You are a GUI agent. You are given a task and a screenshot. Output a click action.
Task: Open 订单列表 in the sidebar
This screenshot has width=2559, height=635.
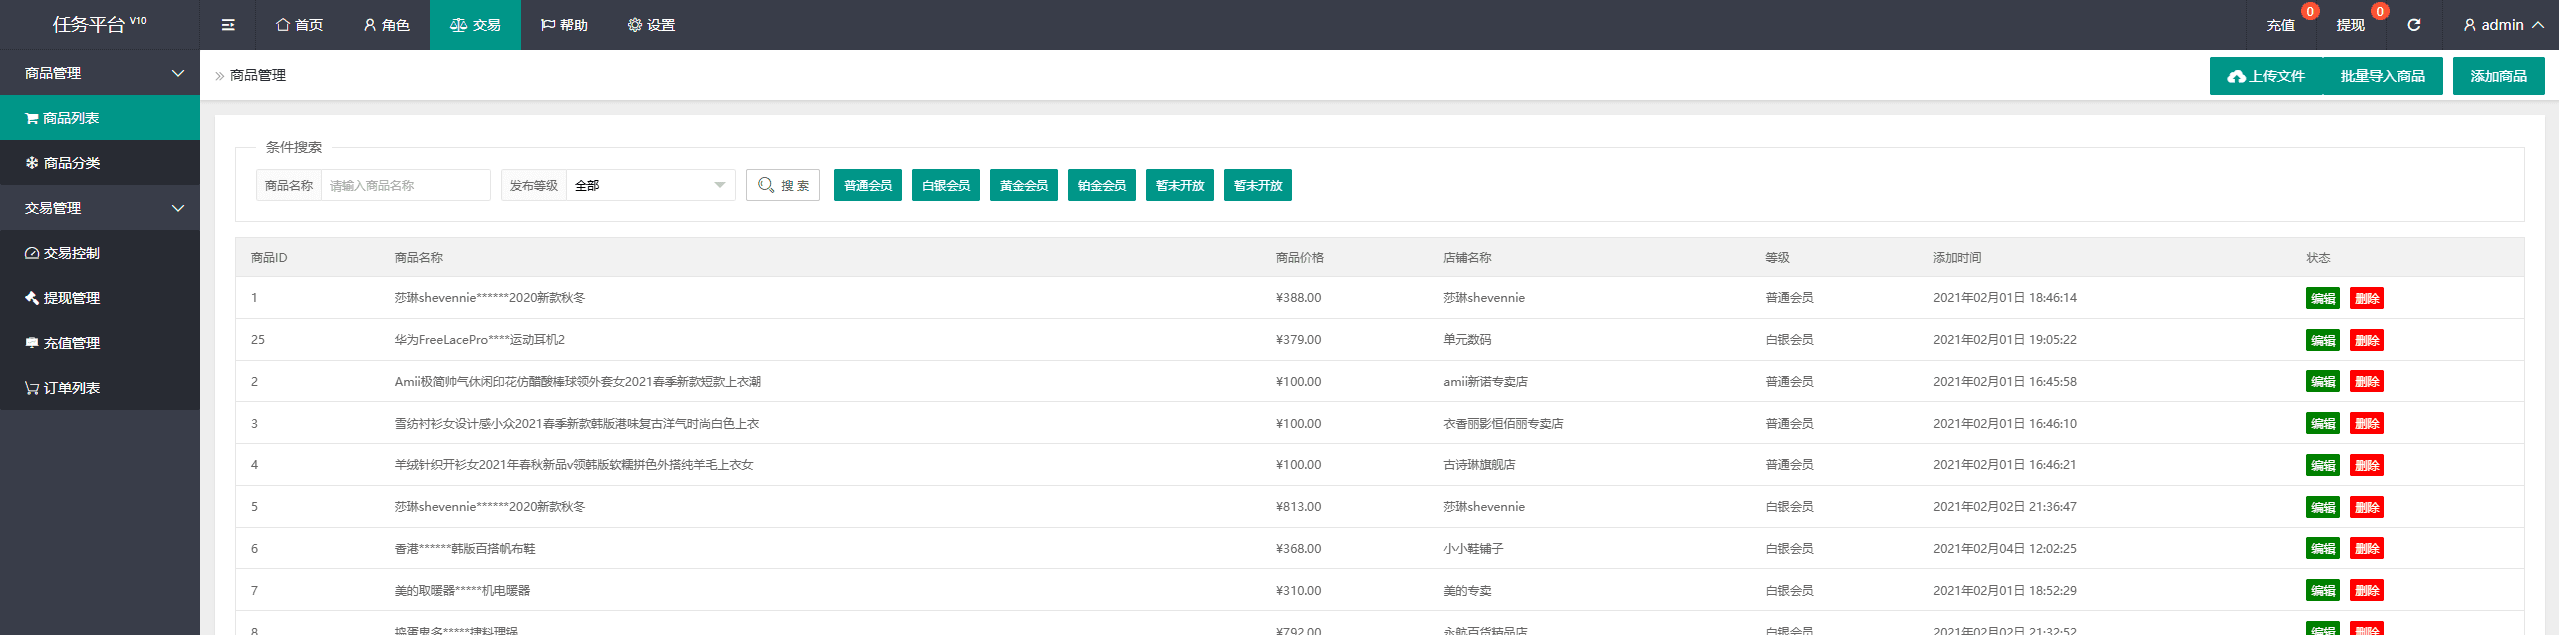tap(100, 388)
